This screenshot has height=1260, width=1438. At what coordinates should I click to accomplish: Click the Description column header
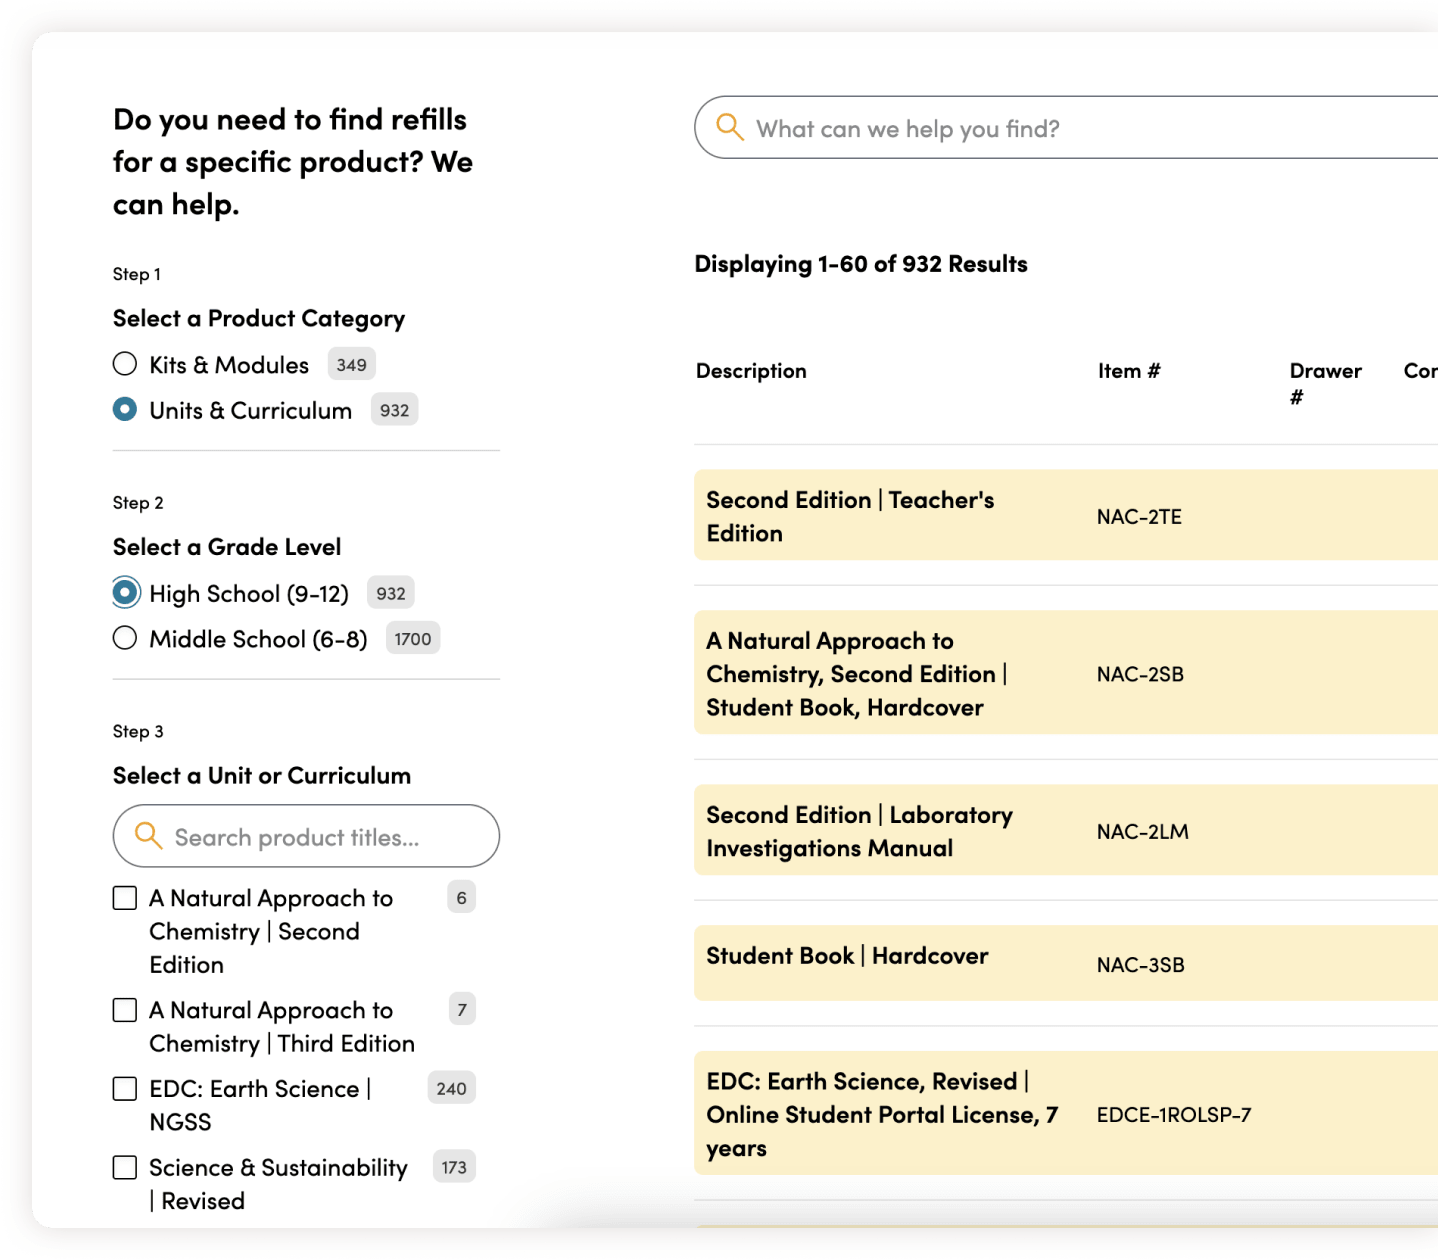tap(751, 371)
